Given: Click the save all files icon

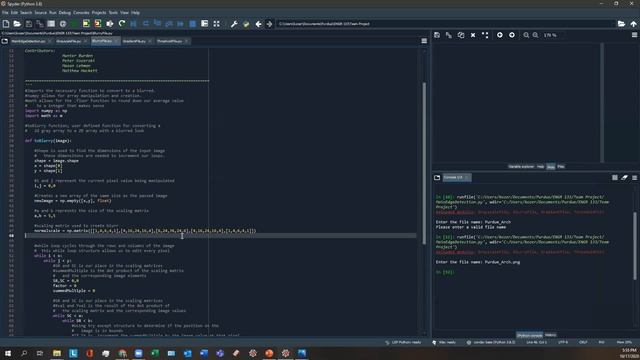Looking at the screenshot, I should tap(40, 24).
